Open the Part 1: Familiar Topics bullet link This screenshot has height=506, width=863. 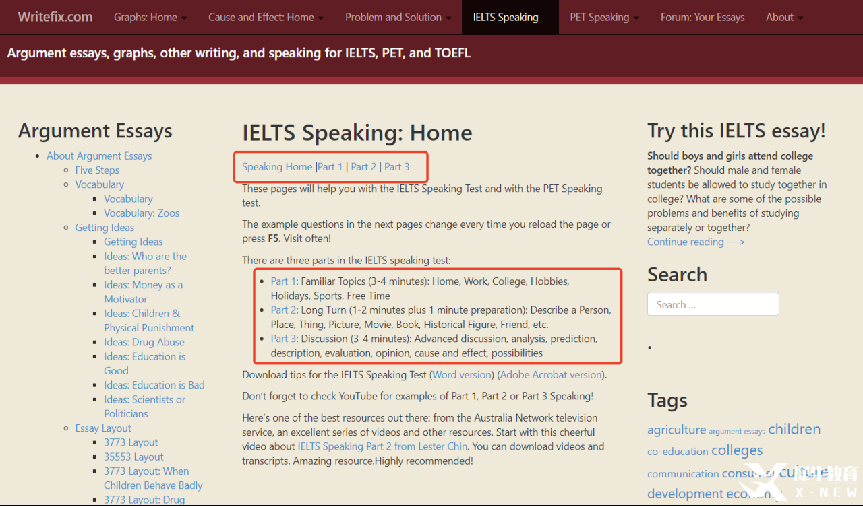coord(284,281)
